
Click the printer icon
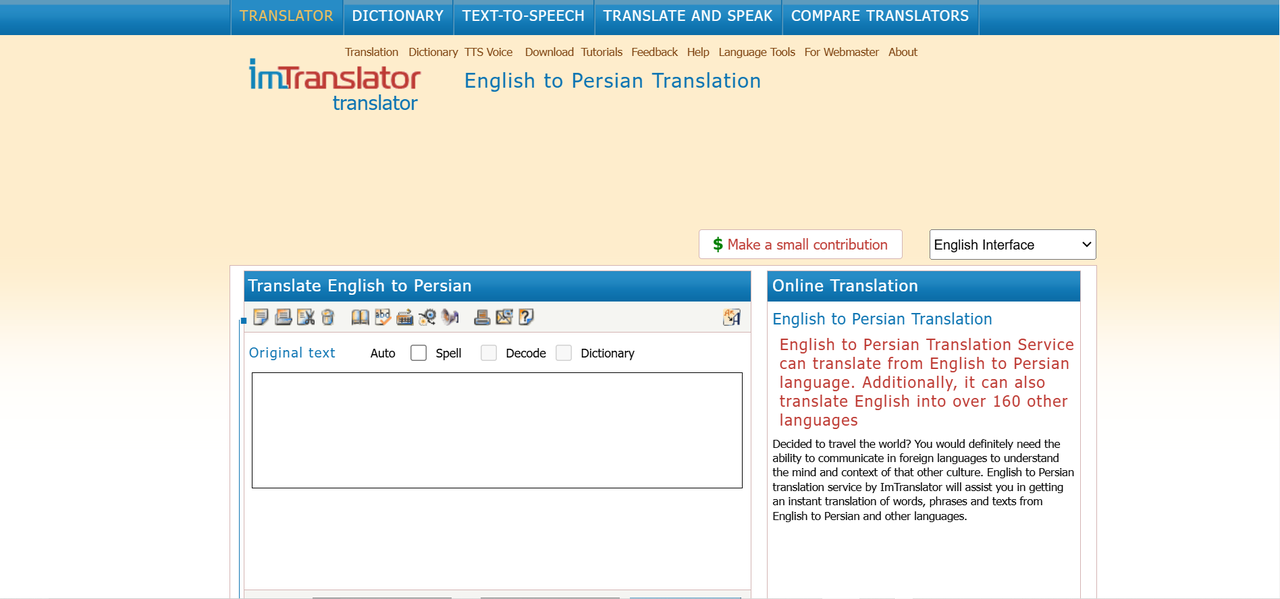(x=482, y=317)
